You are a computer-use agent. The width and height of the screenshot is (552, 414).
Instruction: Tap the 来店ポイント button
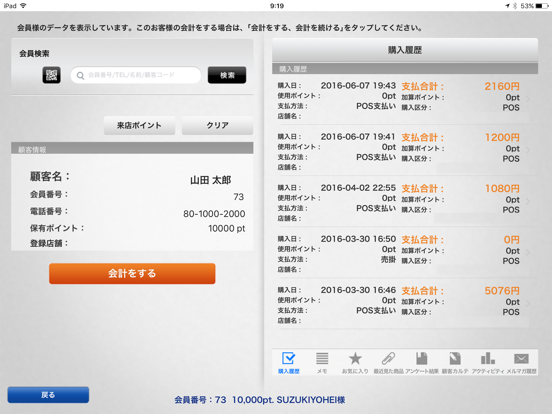[x=139, y=125]
